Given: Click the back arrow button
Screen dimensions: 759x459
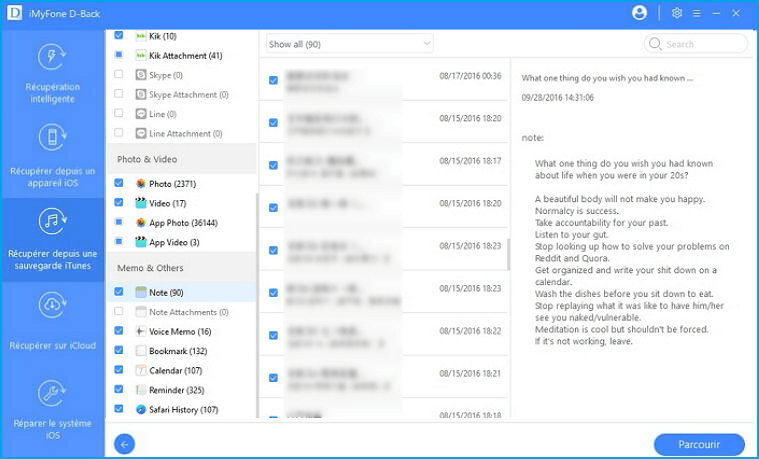Looking at the screenshot, I should (124, 444).
